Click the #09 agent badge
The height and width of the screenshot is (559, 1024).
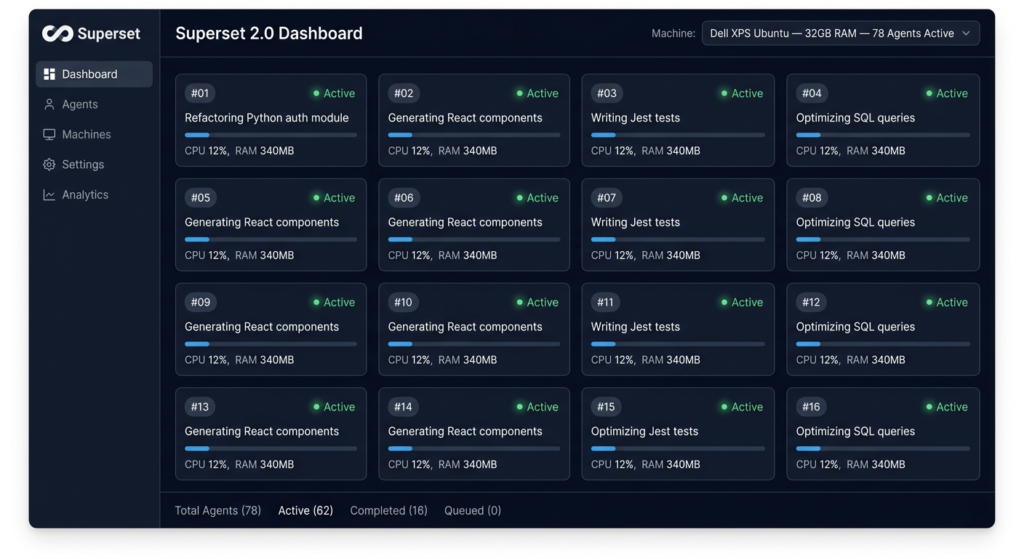[200, 302]
